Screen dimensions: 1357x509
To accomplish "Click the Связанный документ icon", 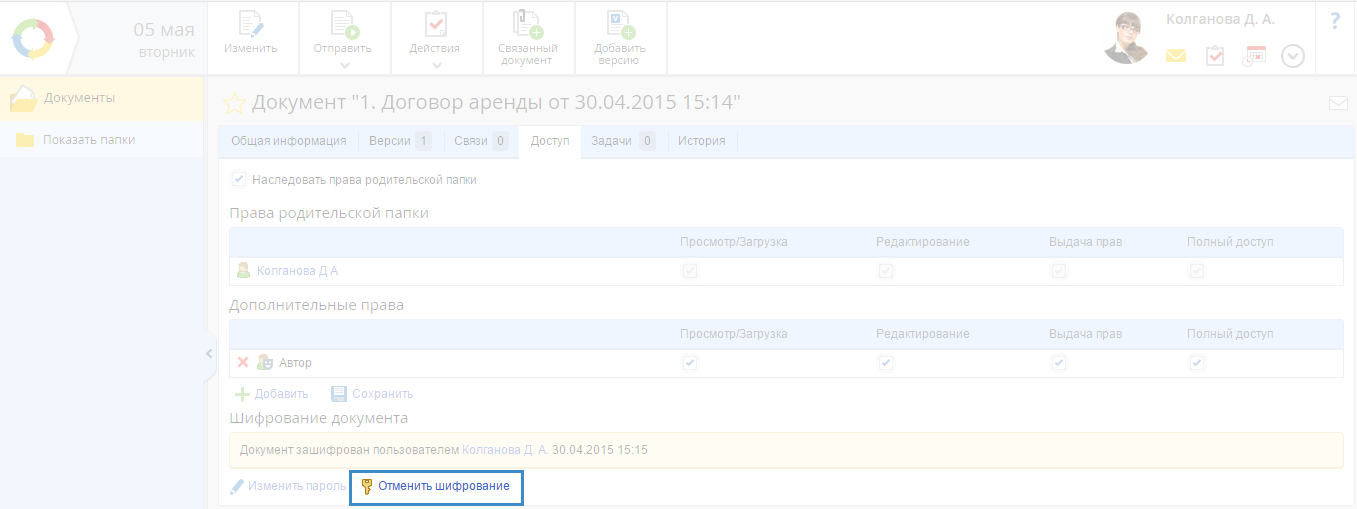I will coord(527,26).
